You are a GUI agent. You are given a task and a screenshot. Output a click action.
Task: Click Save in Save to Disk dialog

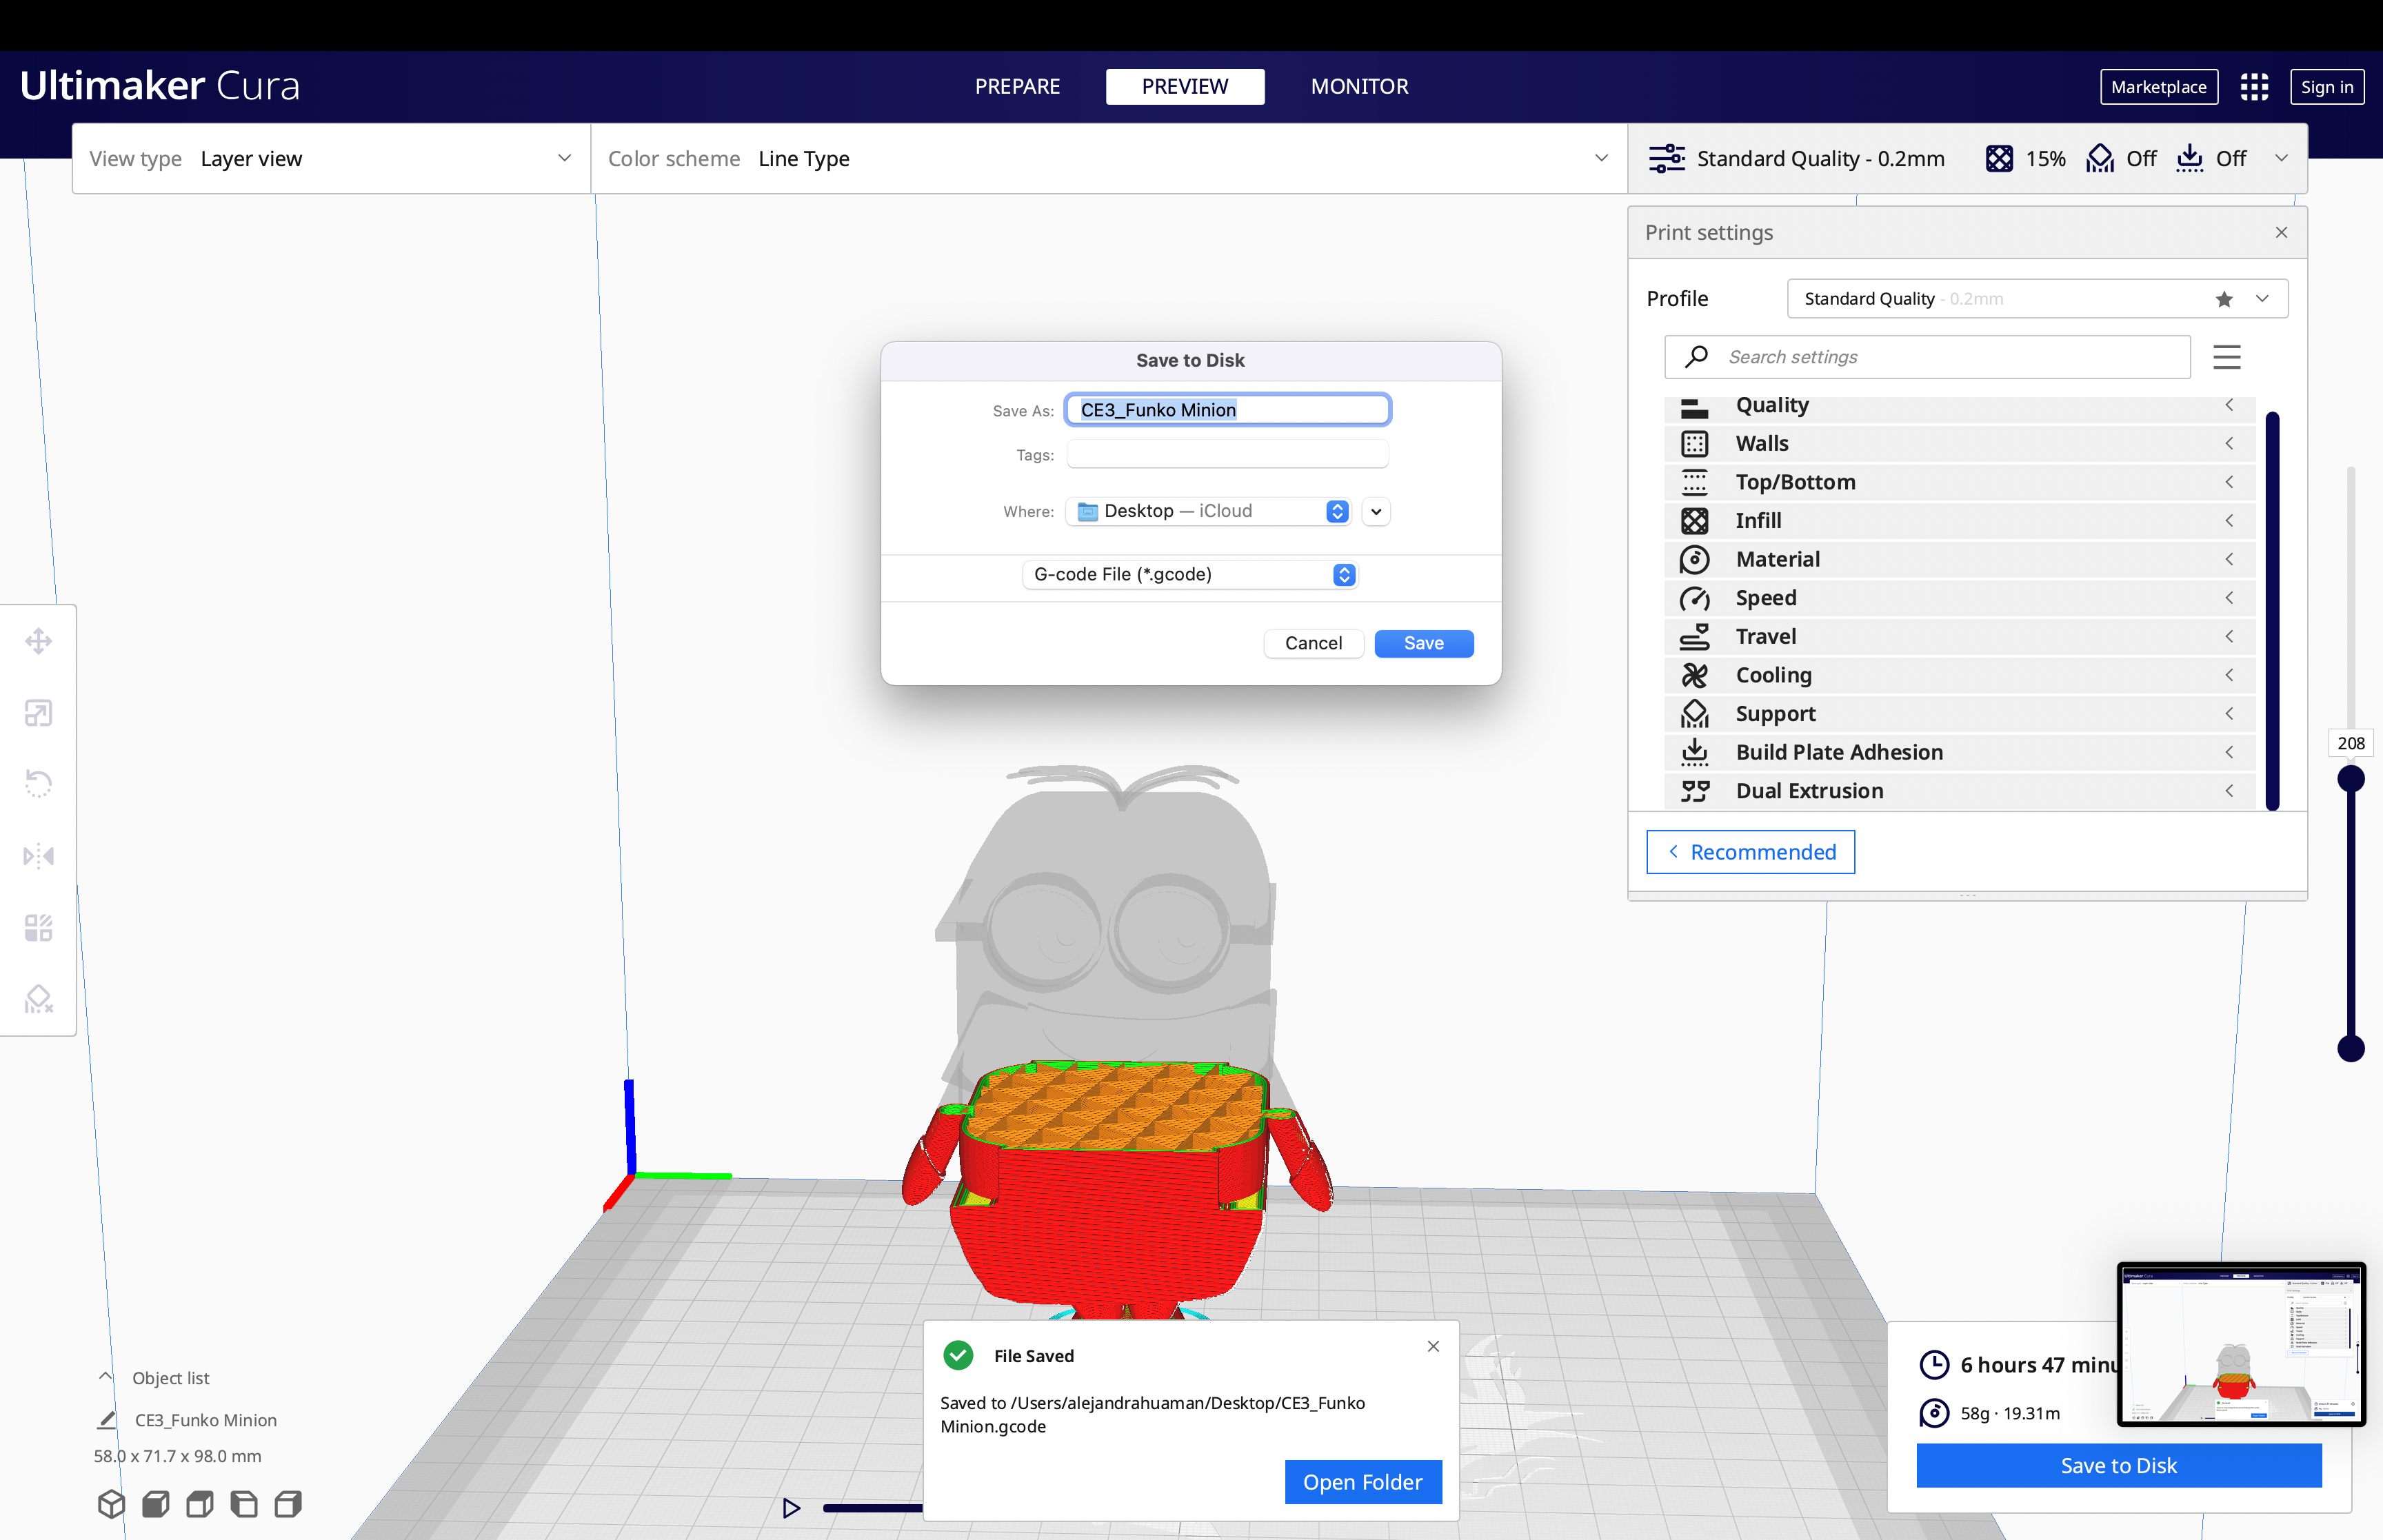pos(1424,643)
